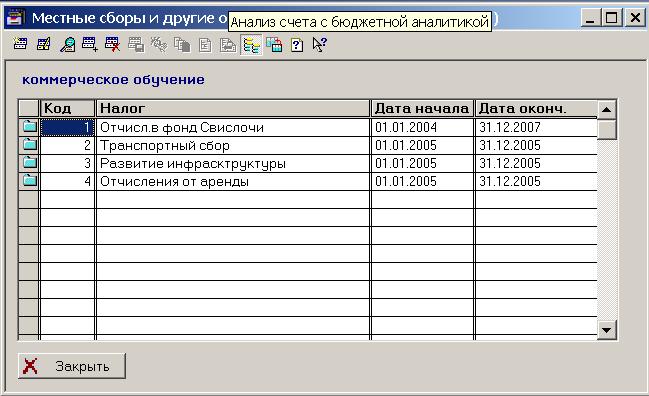Viewport: 649px width, 396px height.
Task: Open account analysis with budget analytics
Action: point(251,45)
